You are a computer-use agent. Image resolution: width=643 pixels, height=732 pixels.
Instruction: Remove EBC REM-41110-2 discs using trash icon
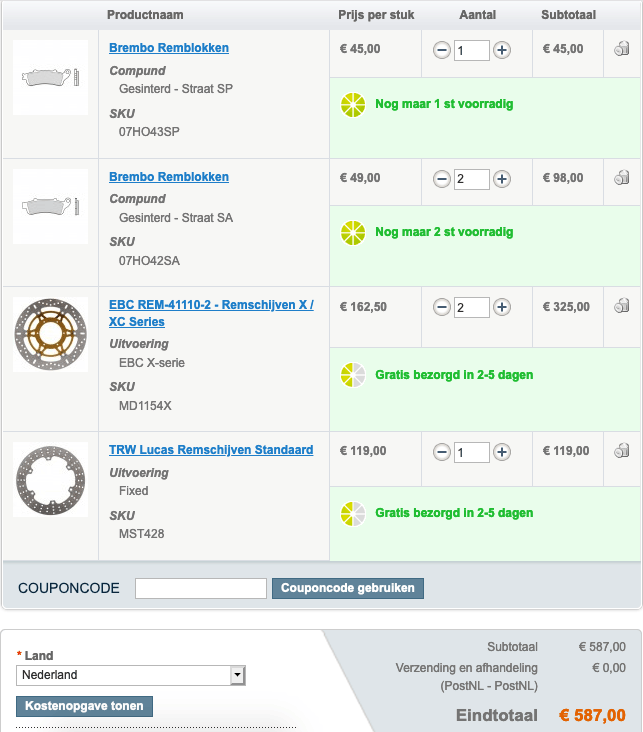pyautogui.click(x=621, y=307)
